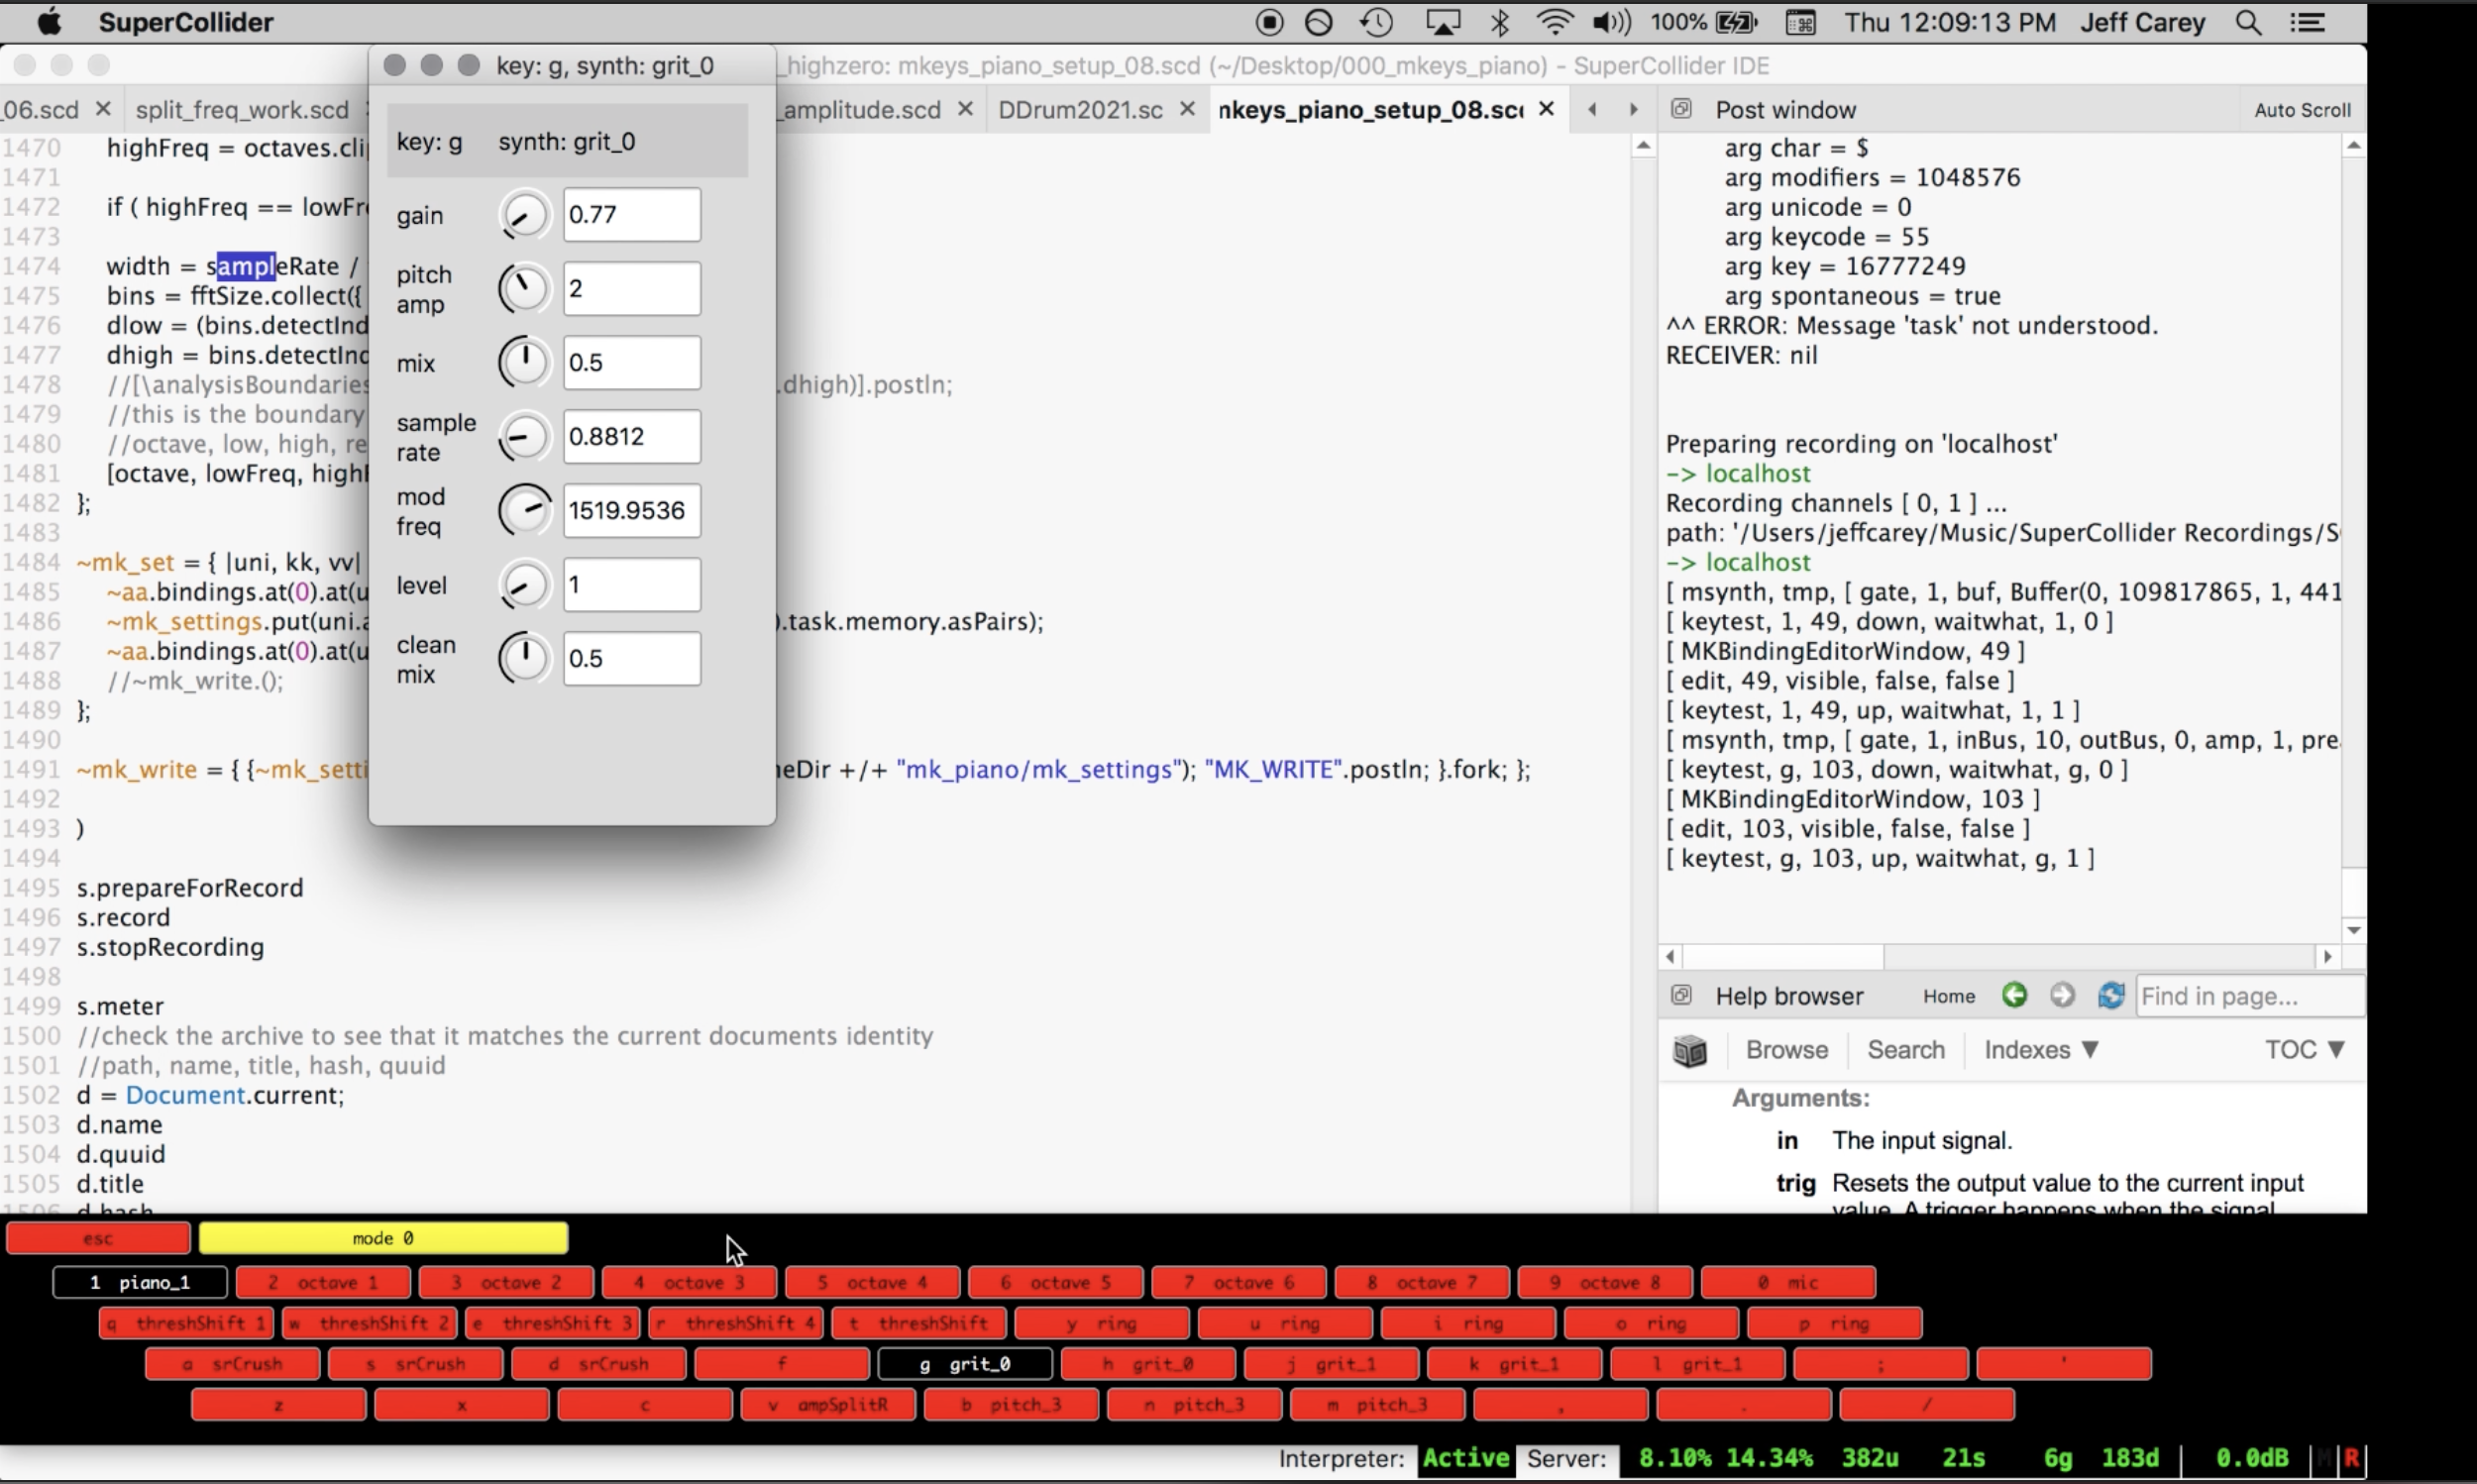
Task: Close the 06.scd tab
Action: pyautogui.click(x=102, y=109)
